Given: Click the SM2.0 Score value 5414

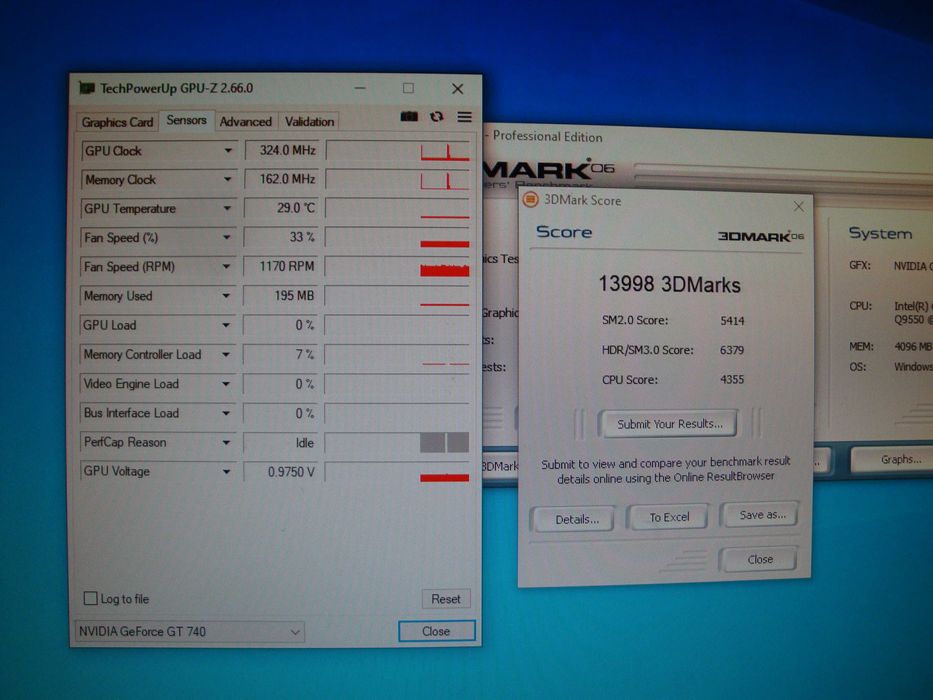Looking at the screenshot, I should 732,321.
